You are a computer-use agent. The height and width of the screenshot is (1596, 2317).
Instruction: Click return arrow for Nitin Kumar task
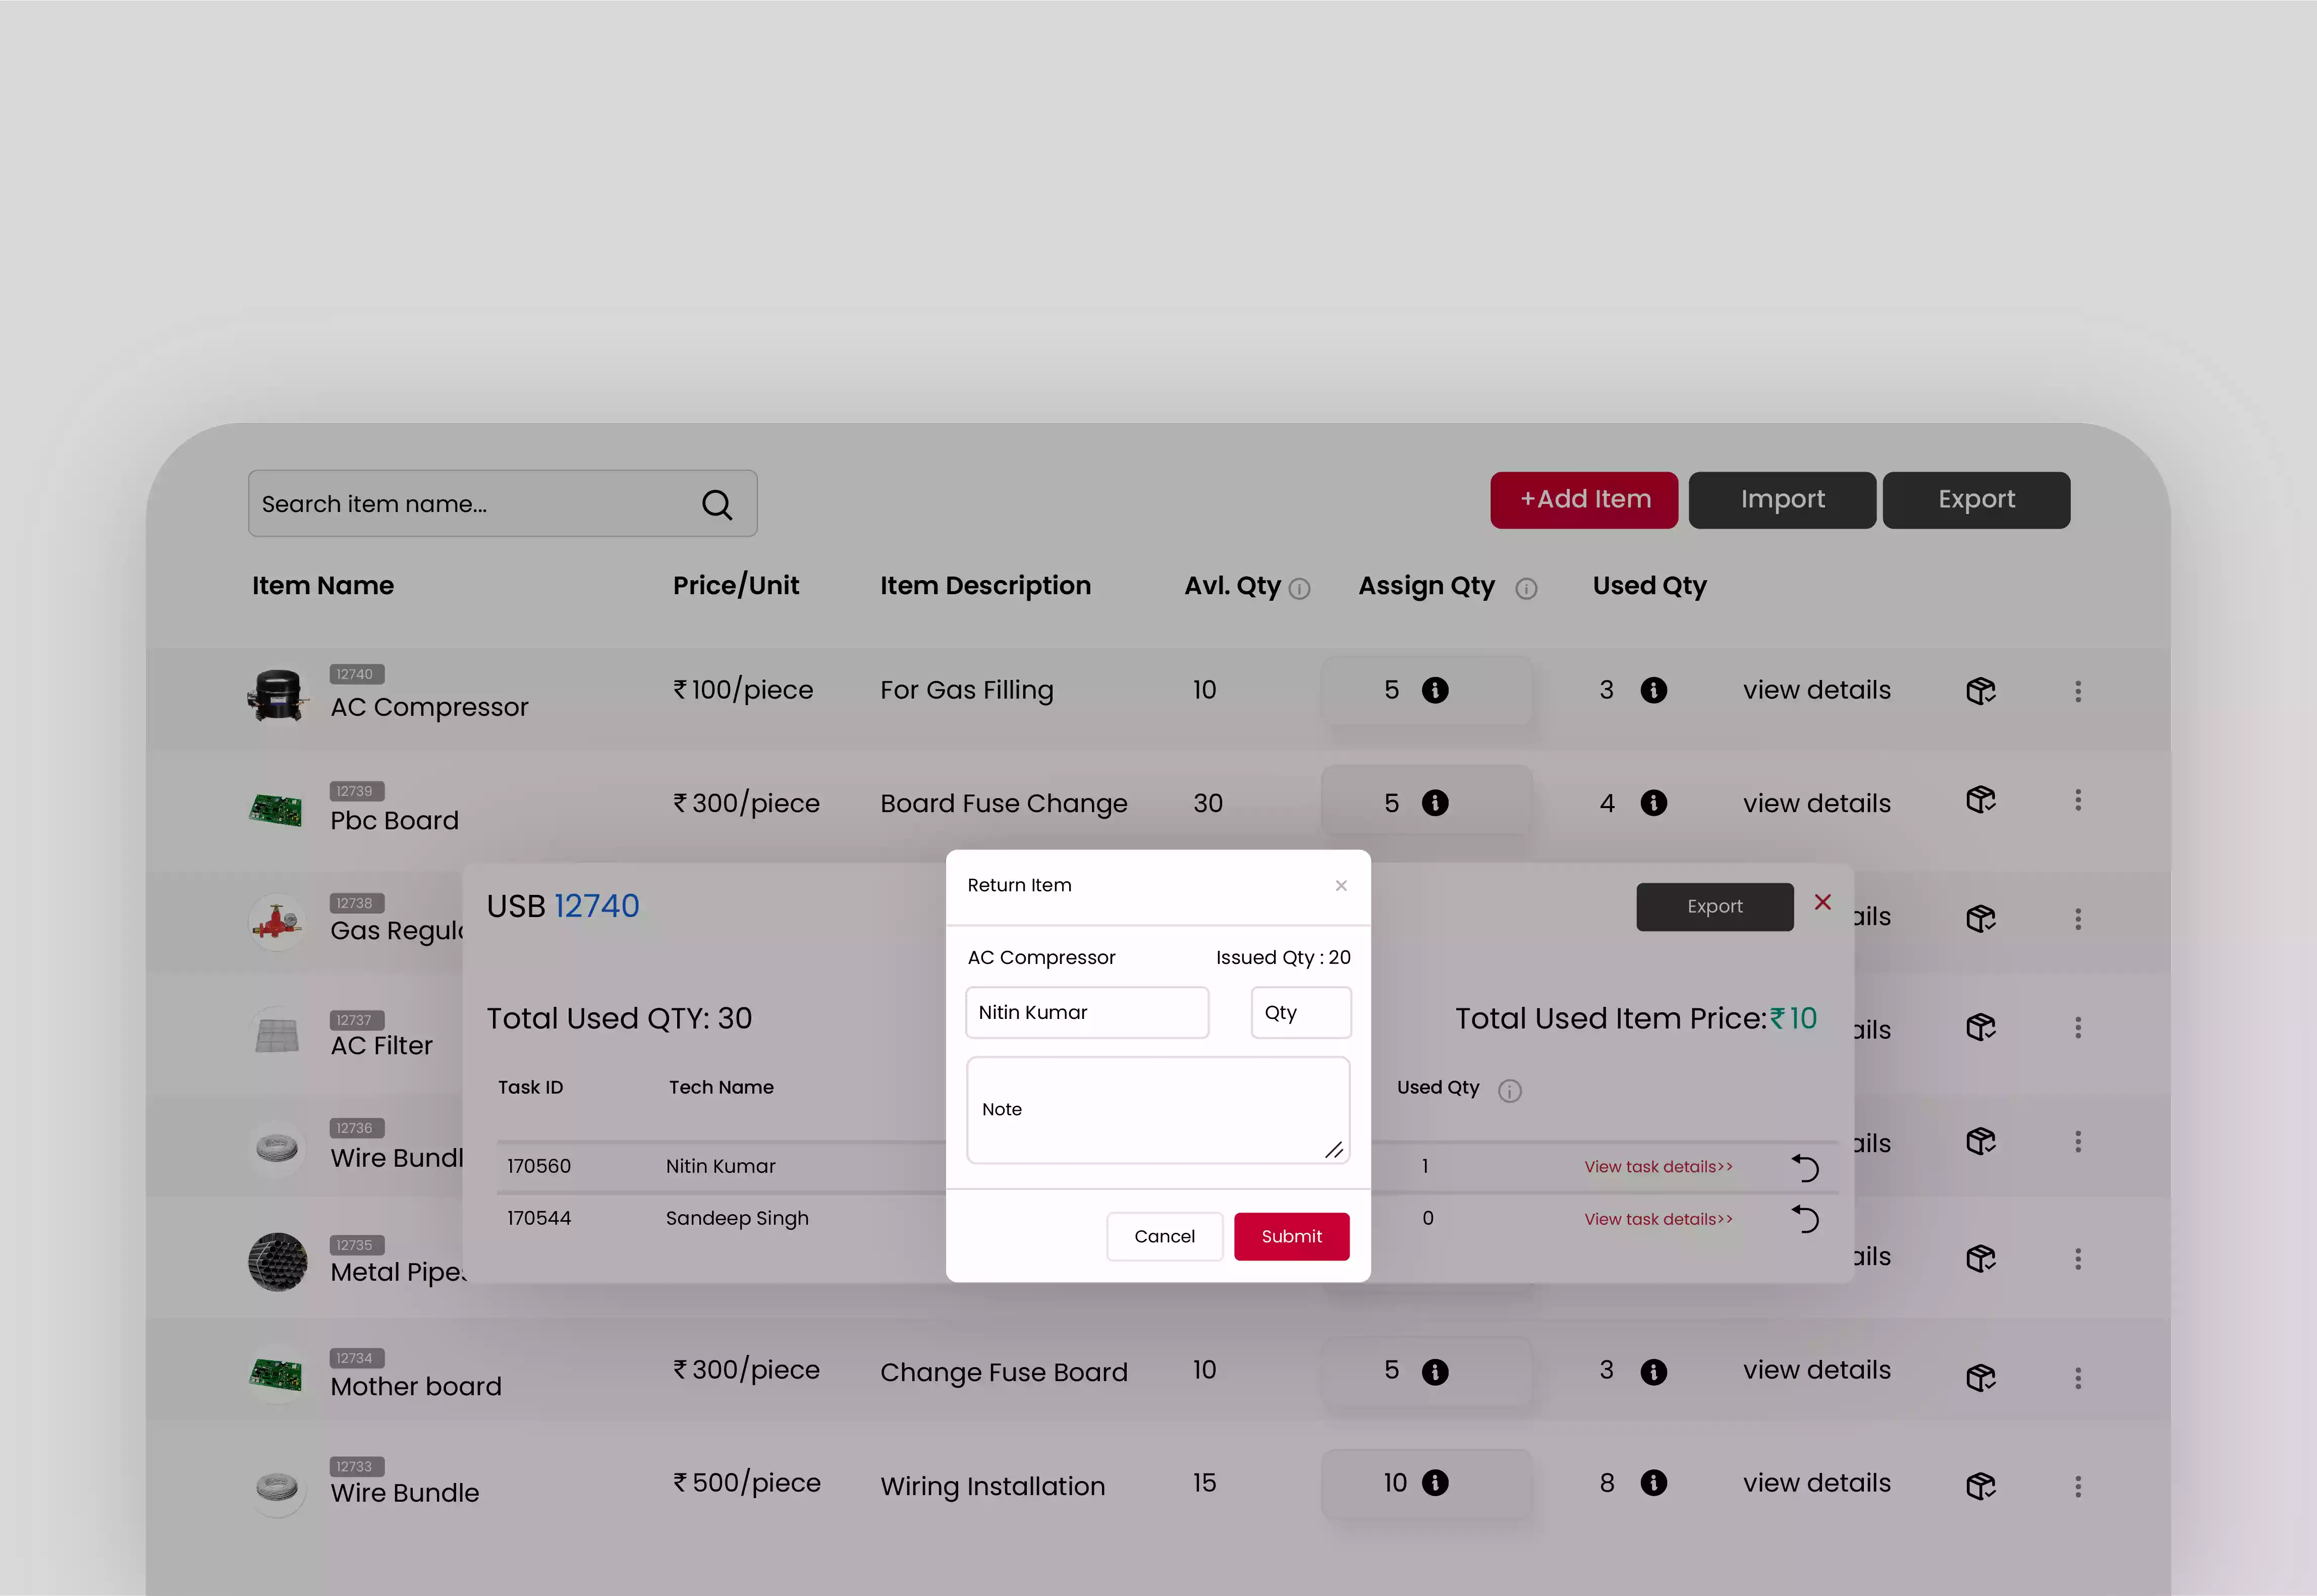pyautogui.click(x=1805, y=1167)
